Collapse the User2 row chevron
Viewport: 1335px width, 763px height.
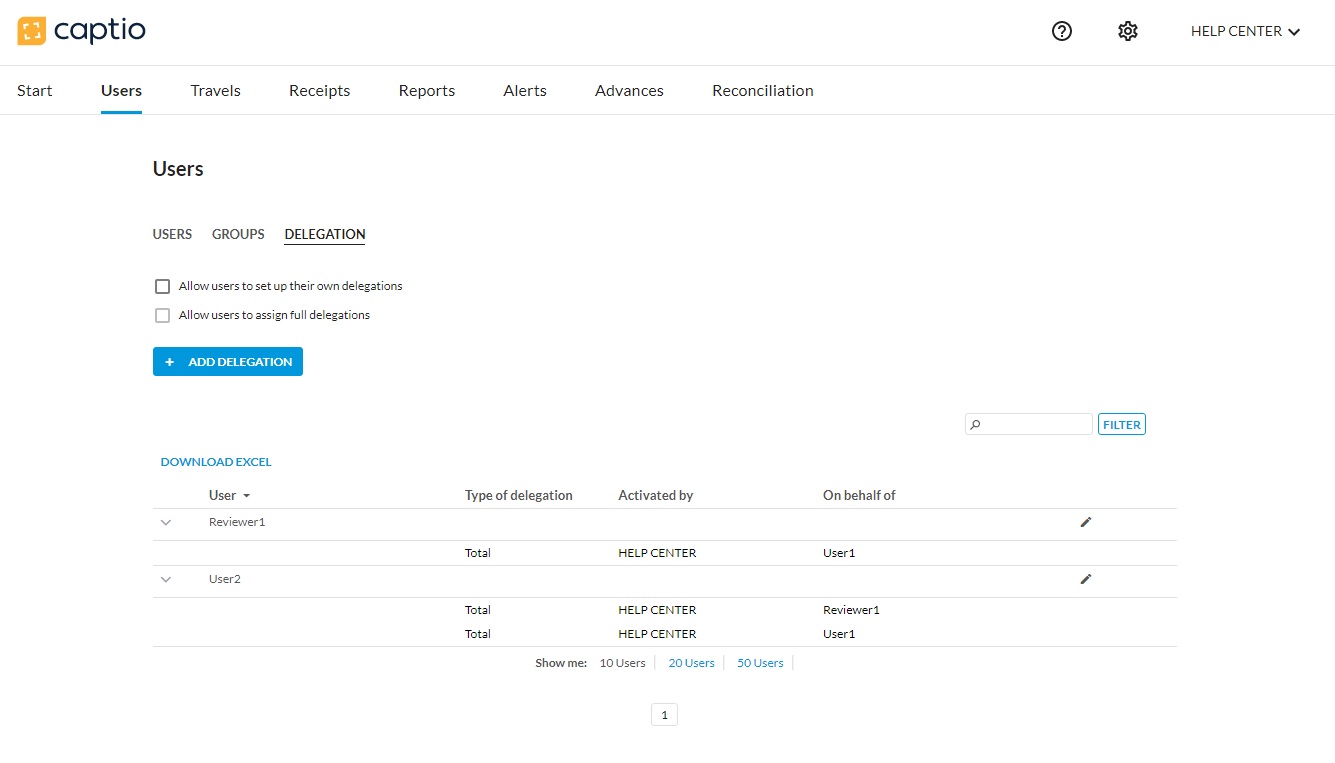pos(166,579)
